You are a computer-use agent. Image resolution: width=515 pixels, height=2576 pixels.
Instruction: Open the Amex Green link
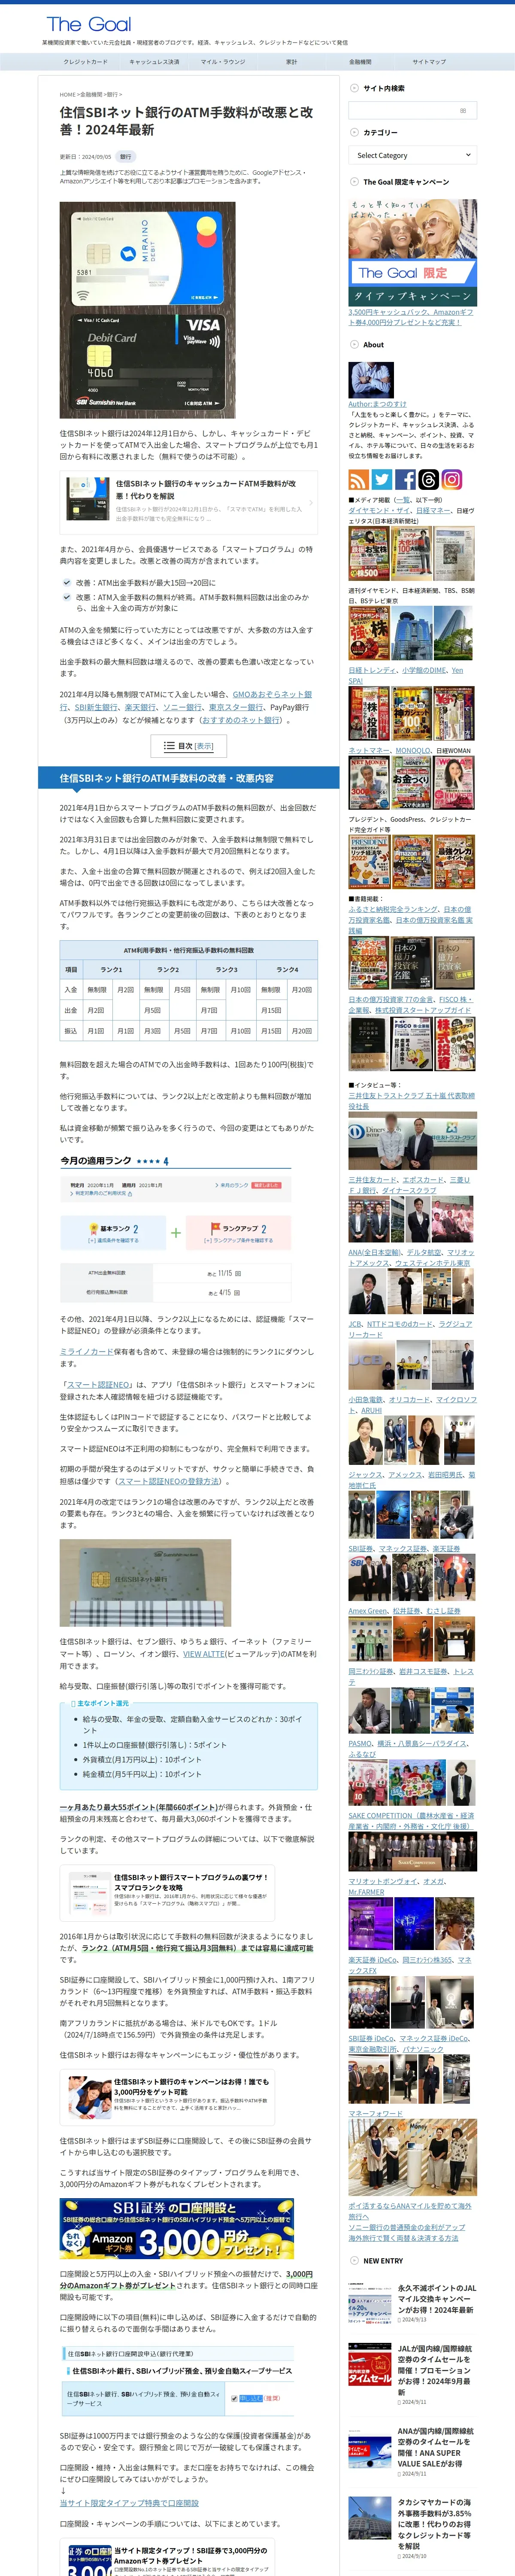[368, 1610]
